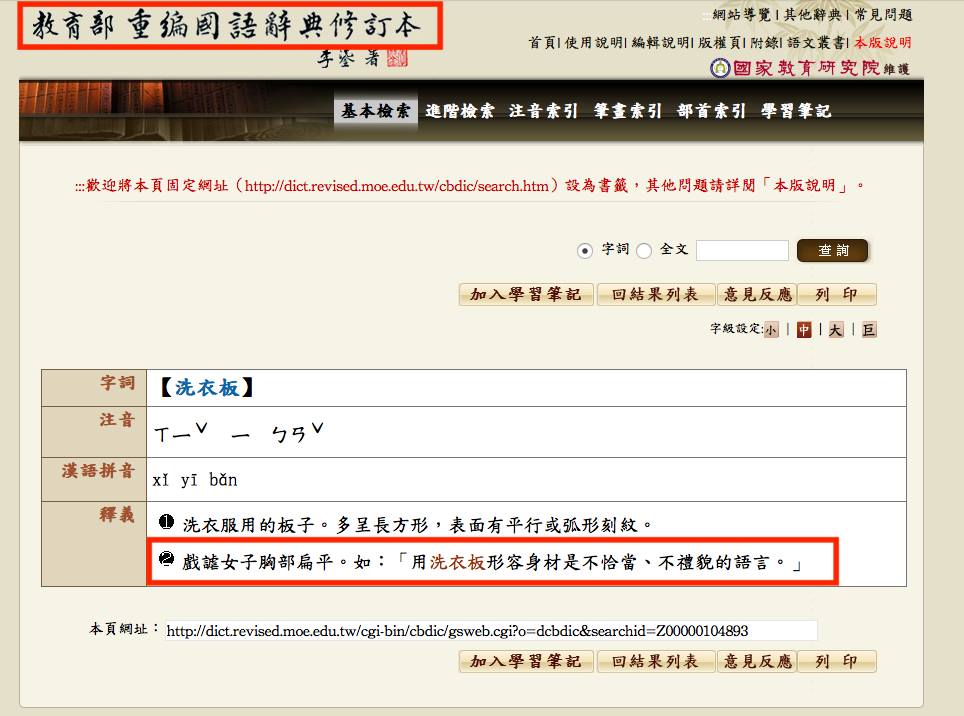Click the 國家教育研究院 logo emblem
The height and width of the screenshot is (716, 964).
[x=719, y=68]
